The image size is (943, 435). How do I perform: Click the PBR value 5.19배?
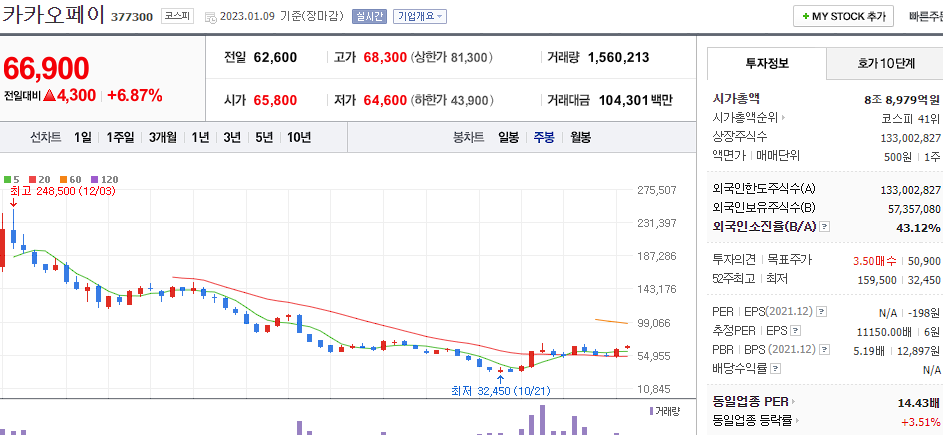(x=869, y=350)
